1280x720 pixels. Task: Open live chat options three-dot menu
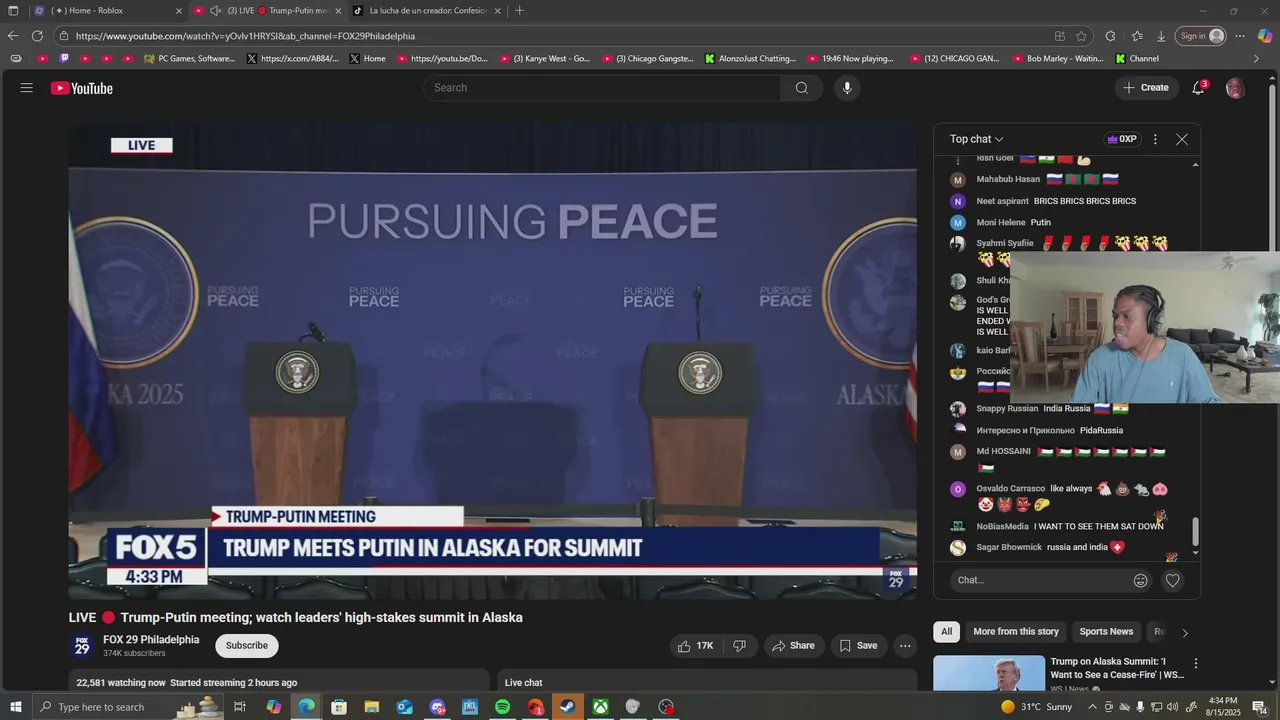tap(1155, 139)
